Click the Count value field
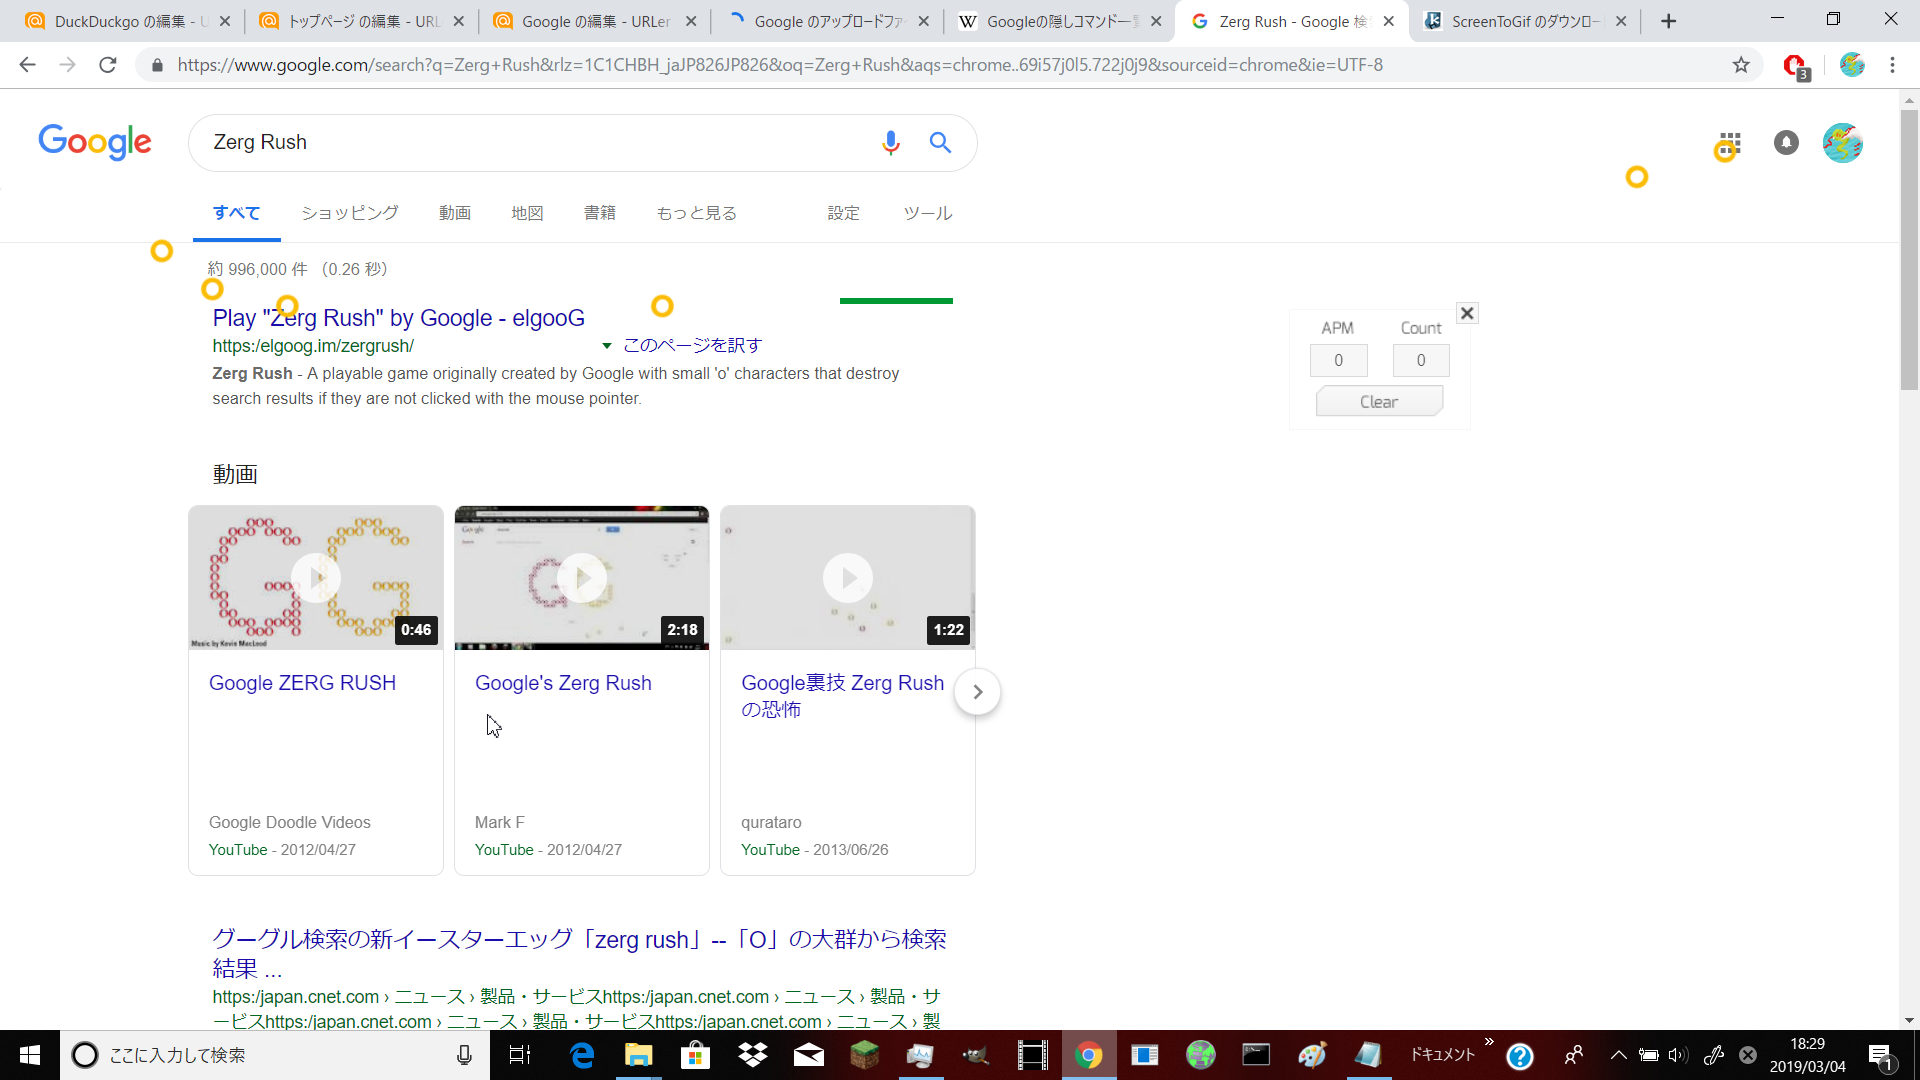Screen dimensions: 1920x1080 1421,360
